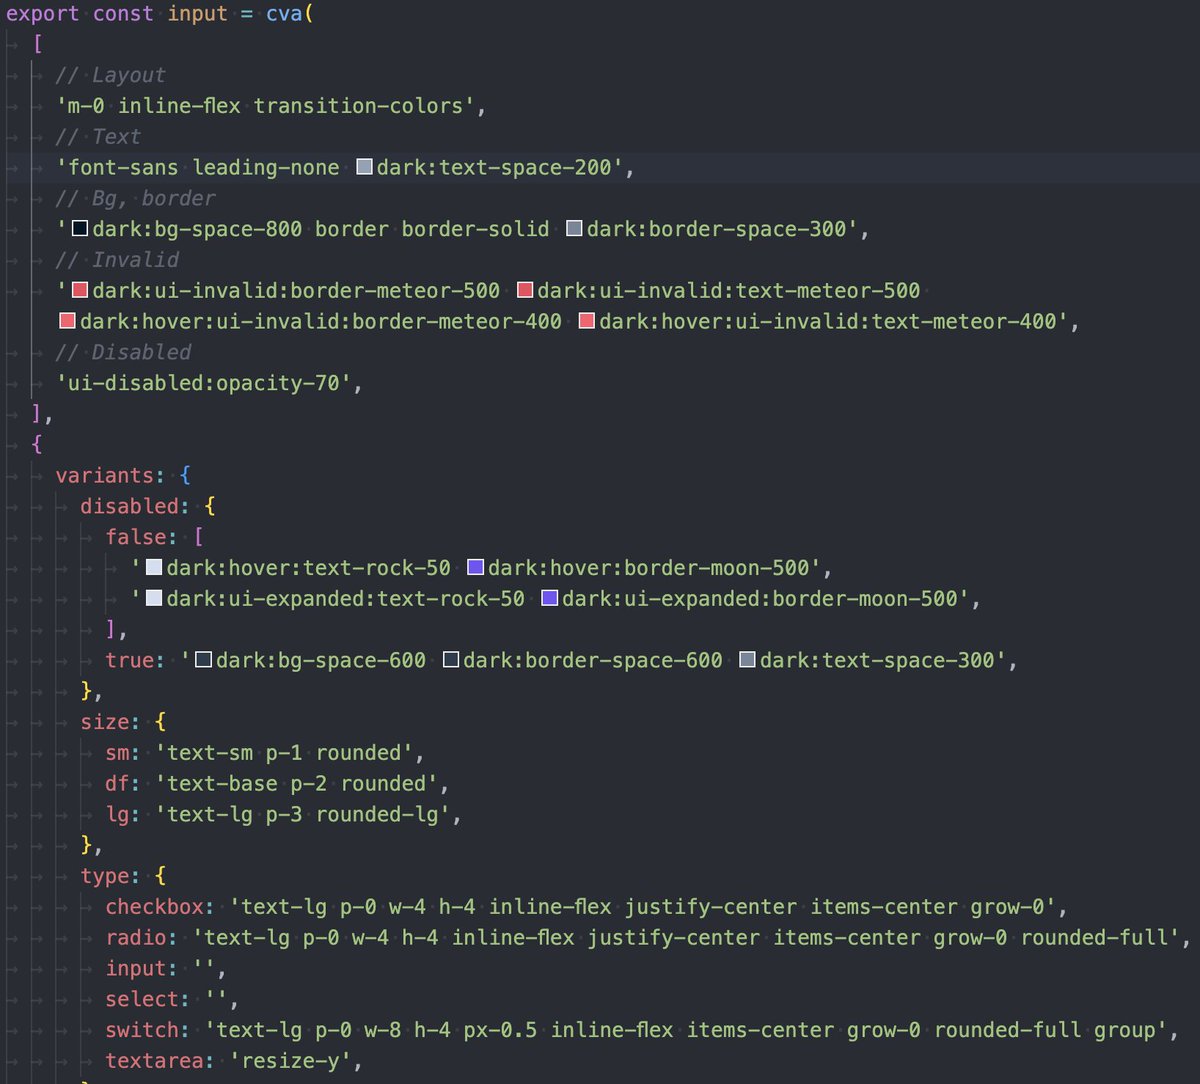Click 'font-sans' in the text string
The image size is (1200, 1084).
(123, 168)
